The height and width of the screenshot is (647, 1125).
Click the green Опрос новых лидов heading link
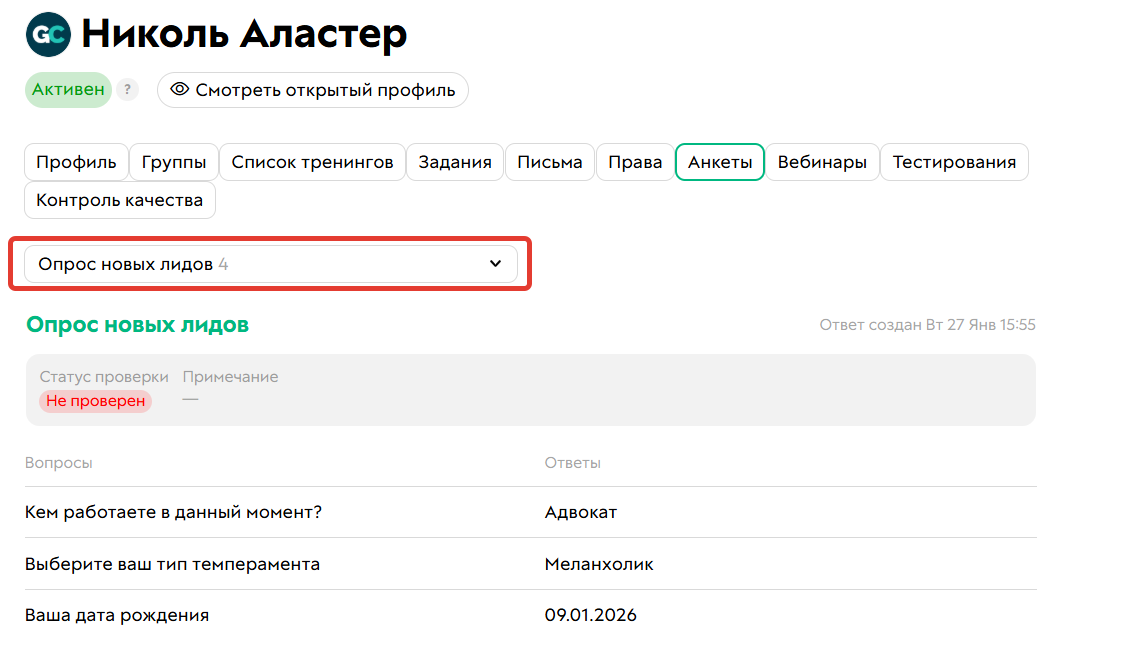pos(137,324)
